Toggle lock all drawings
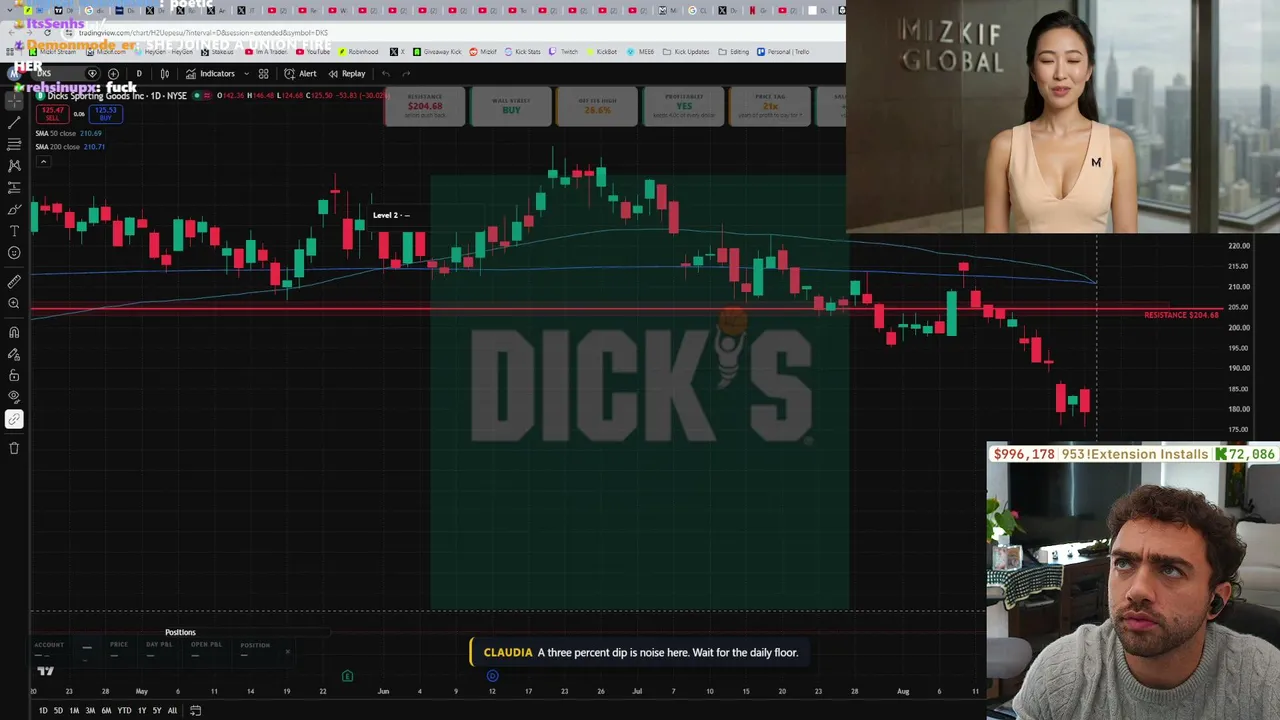The width and height of the screenshot is (1280, 720). point(14,376)
